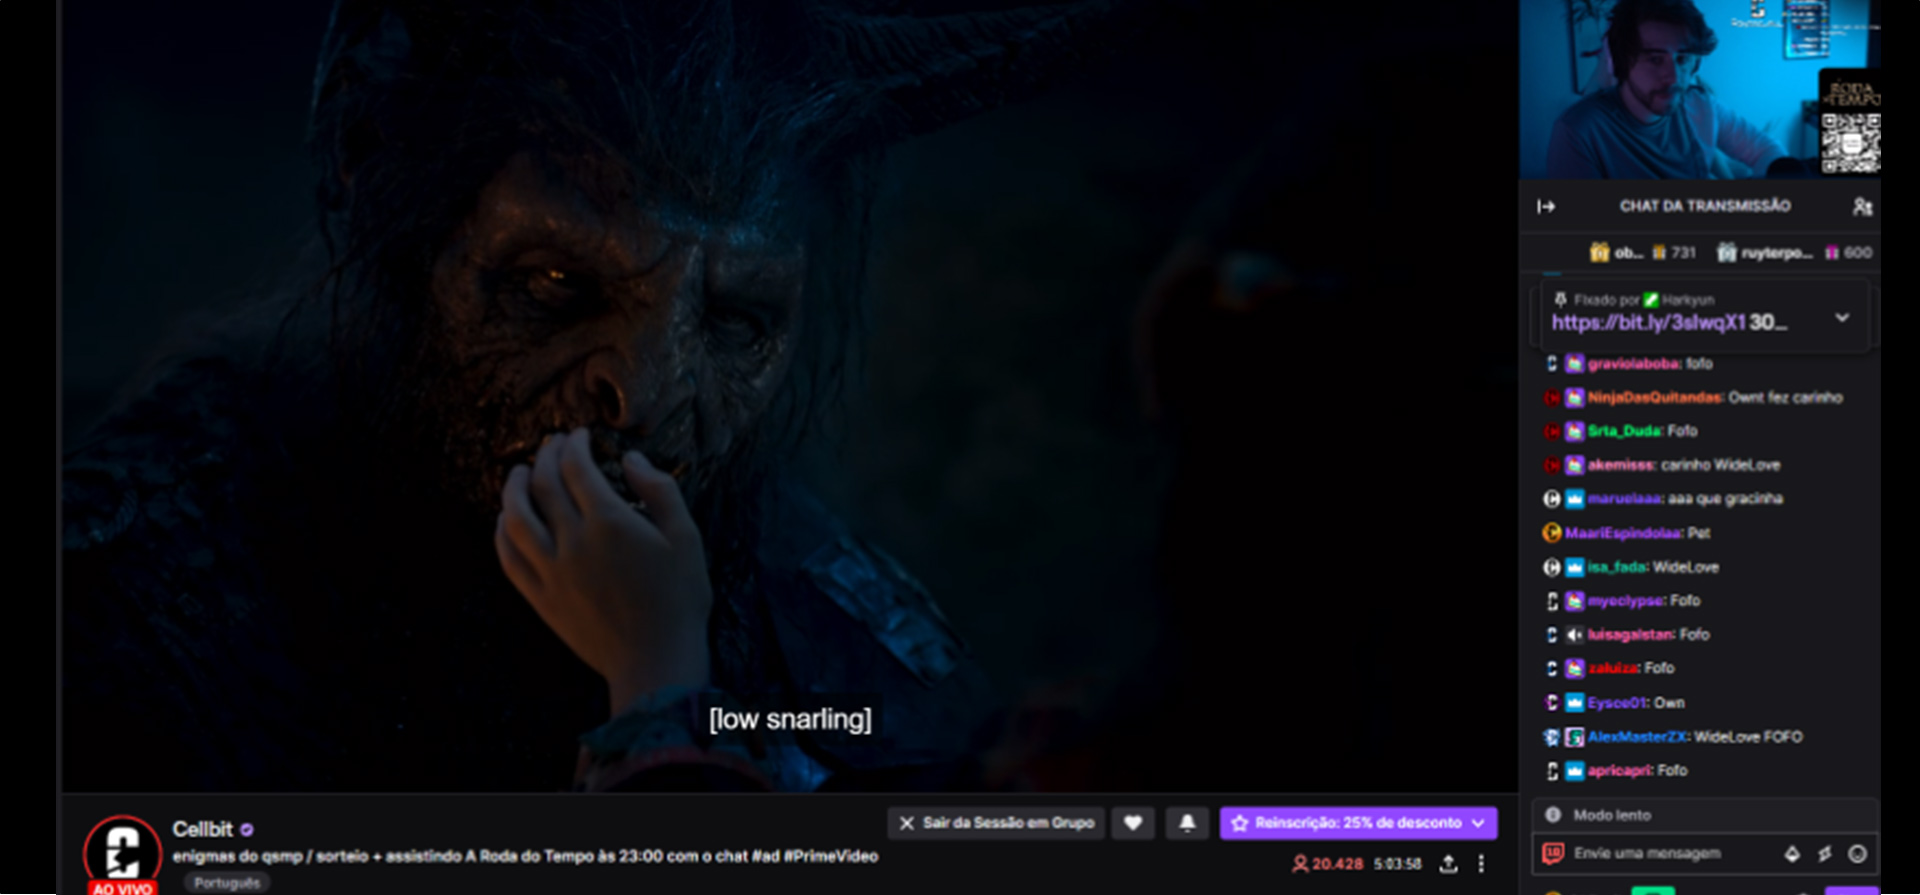This screenshot has height=895, width=1920.
Task: Expand the pinned message chevron
Action: tap(1842, 318)
